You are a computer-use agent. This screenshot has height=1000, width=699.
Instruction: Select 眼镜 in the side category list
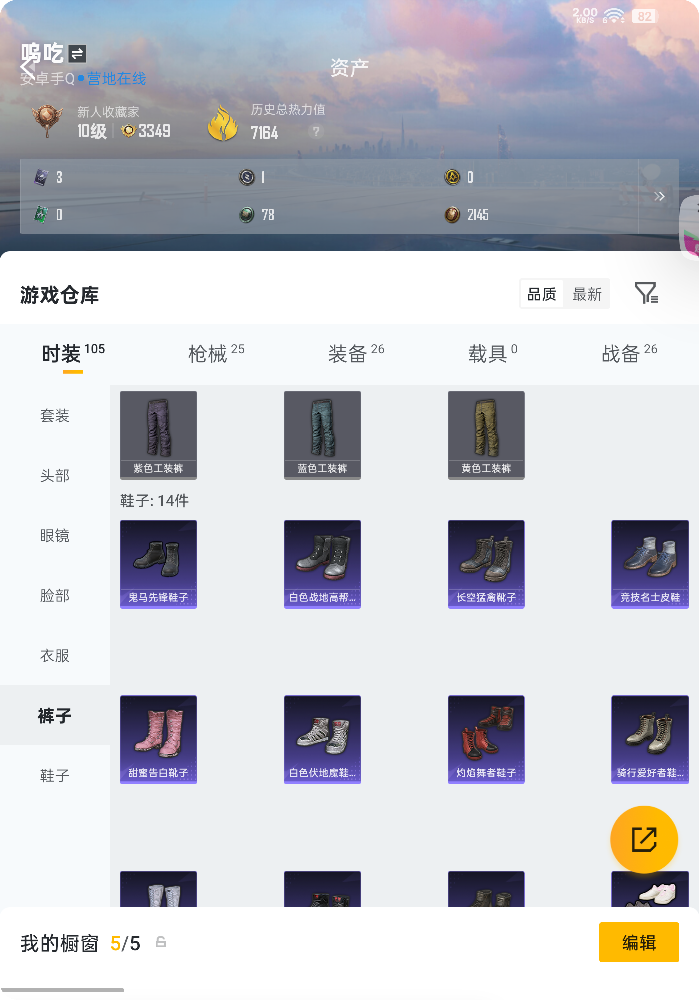pos(55,536)
